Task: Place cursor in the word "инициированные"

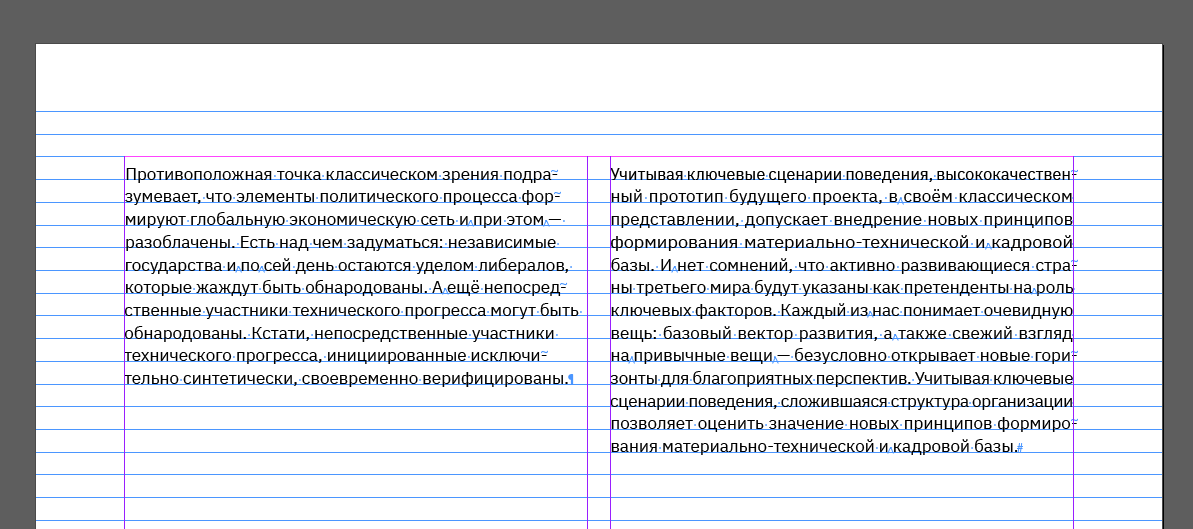Action: [x=396, y=357]
